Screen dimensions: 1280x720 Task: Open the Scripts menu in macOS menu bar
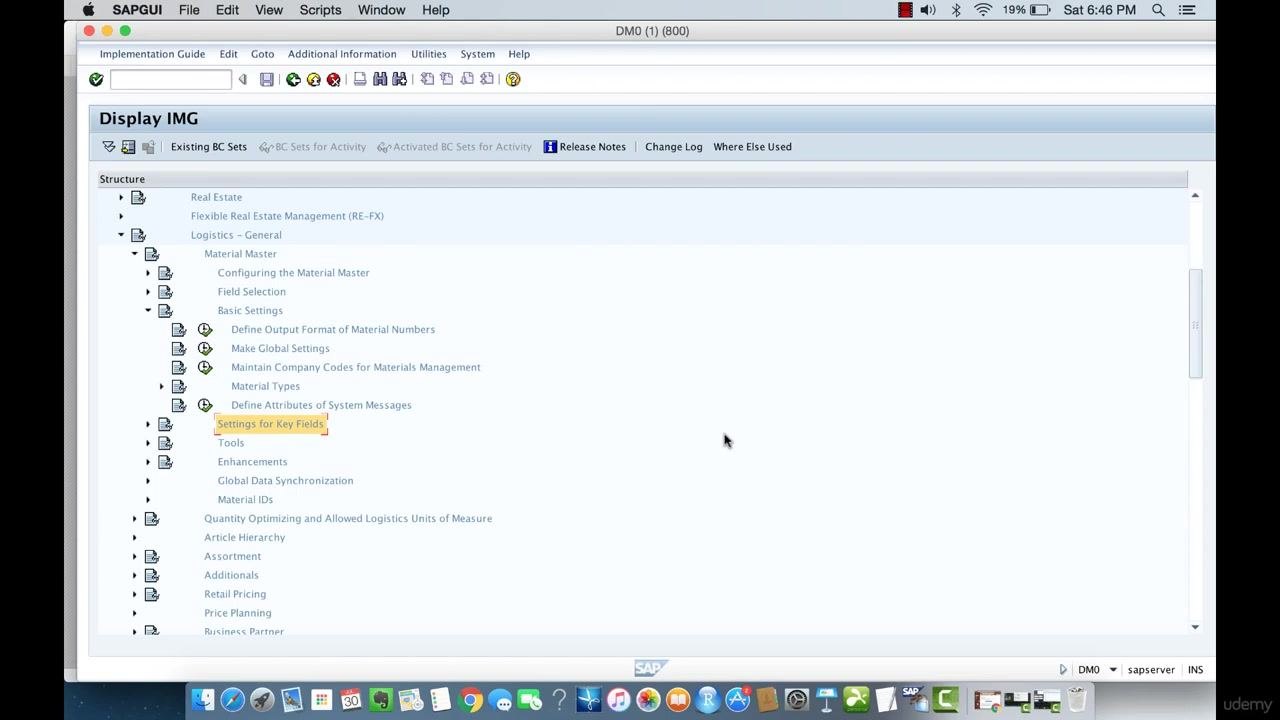pos(321,10)
